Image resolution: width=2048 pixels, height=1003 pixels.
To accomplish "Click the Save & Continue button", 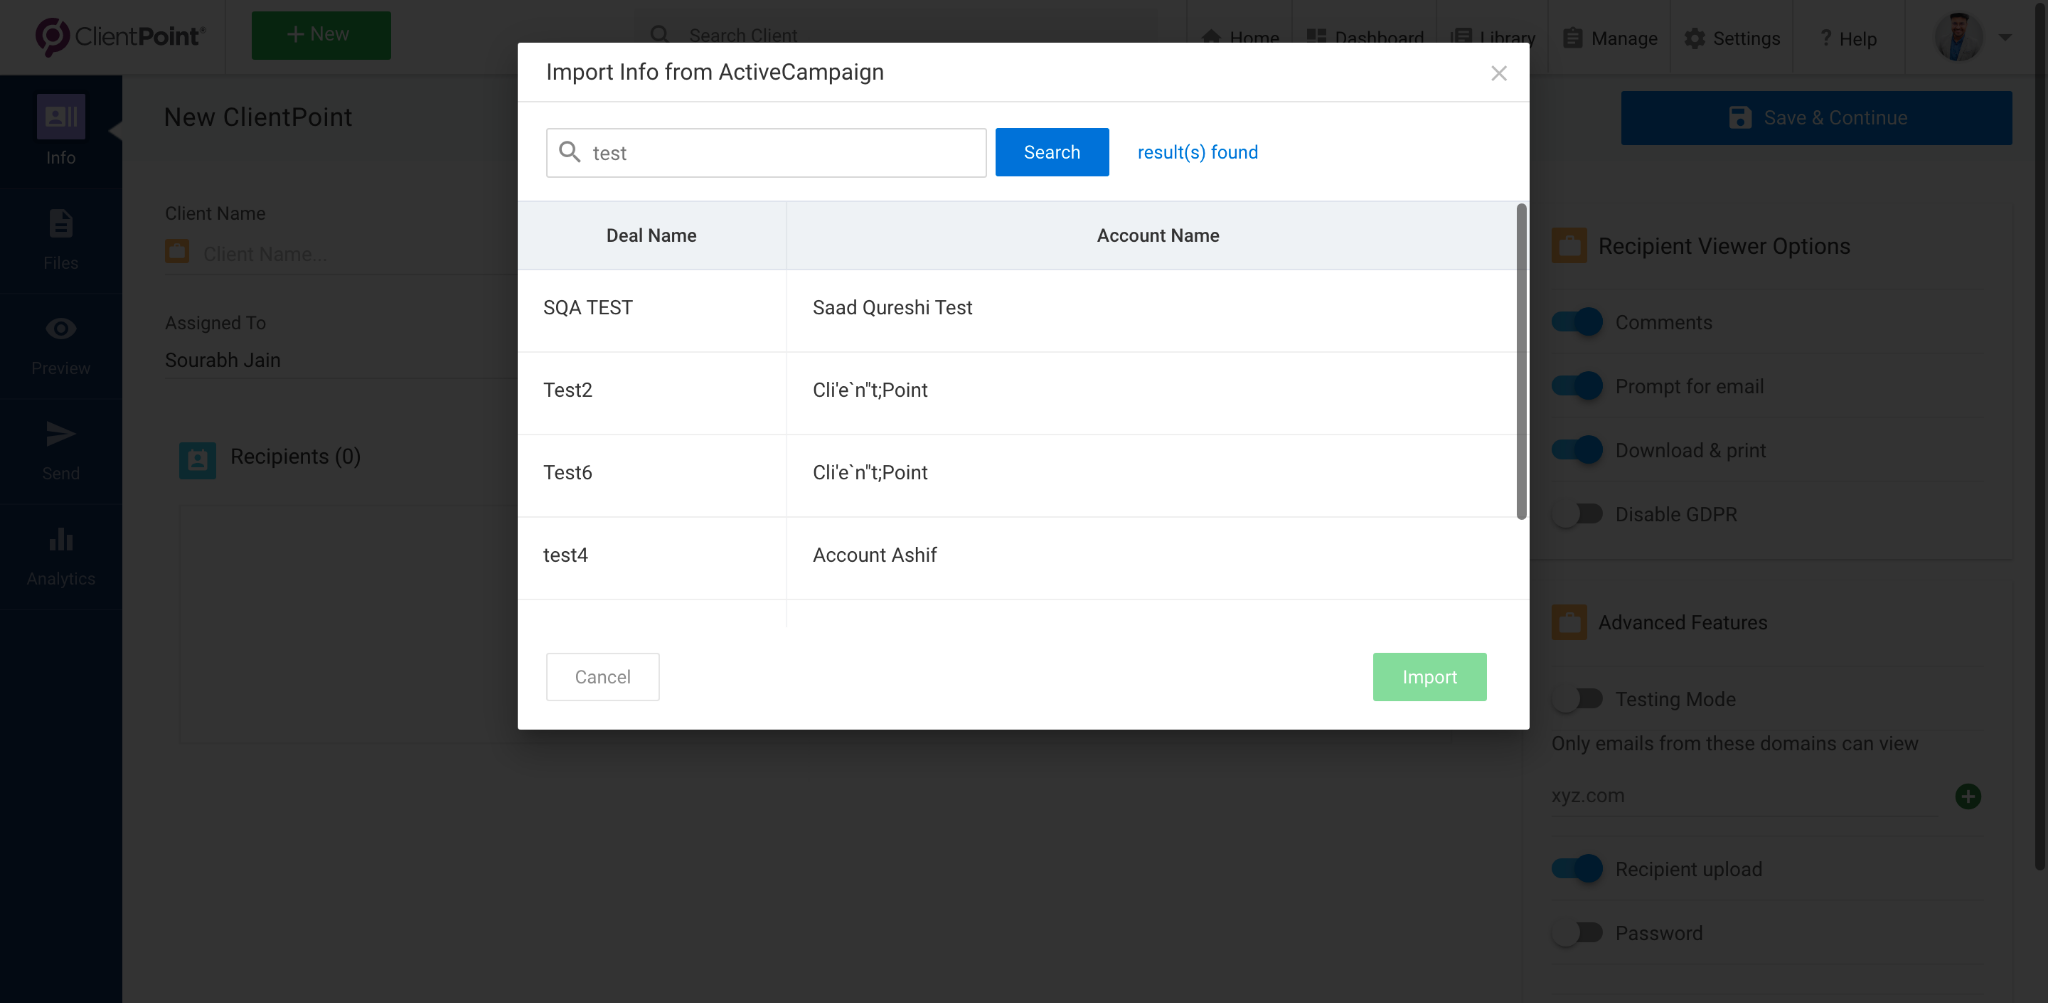I will click(x=1816, y=118).
